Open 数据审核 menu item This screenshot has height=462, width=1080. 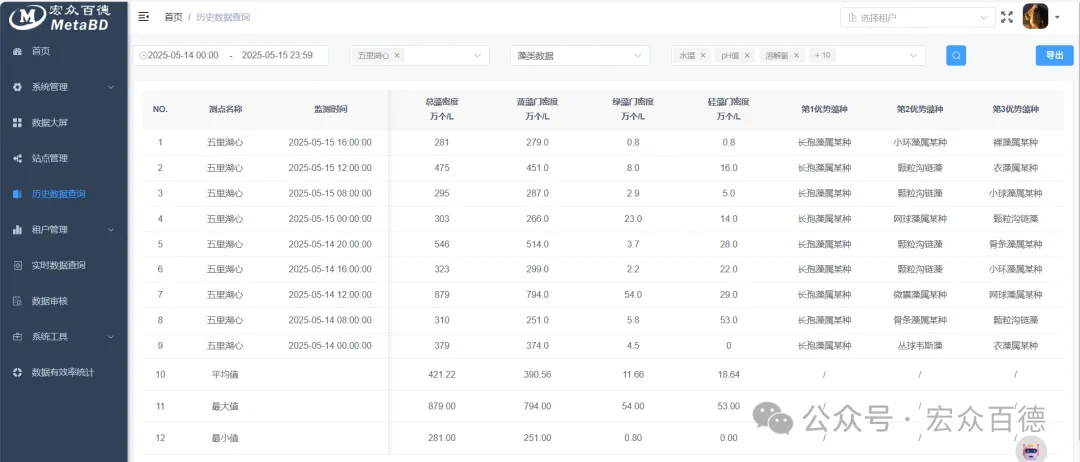[50, 301]
